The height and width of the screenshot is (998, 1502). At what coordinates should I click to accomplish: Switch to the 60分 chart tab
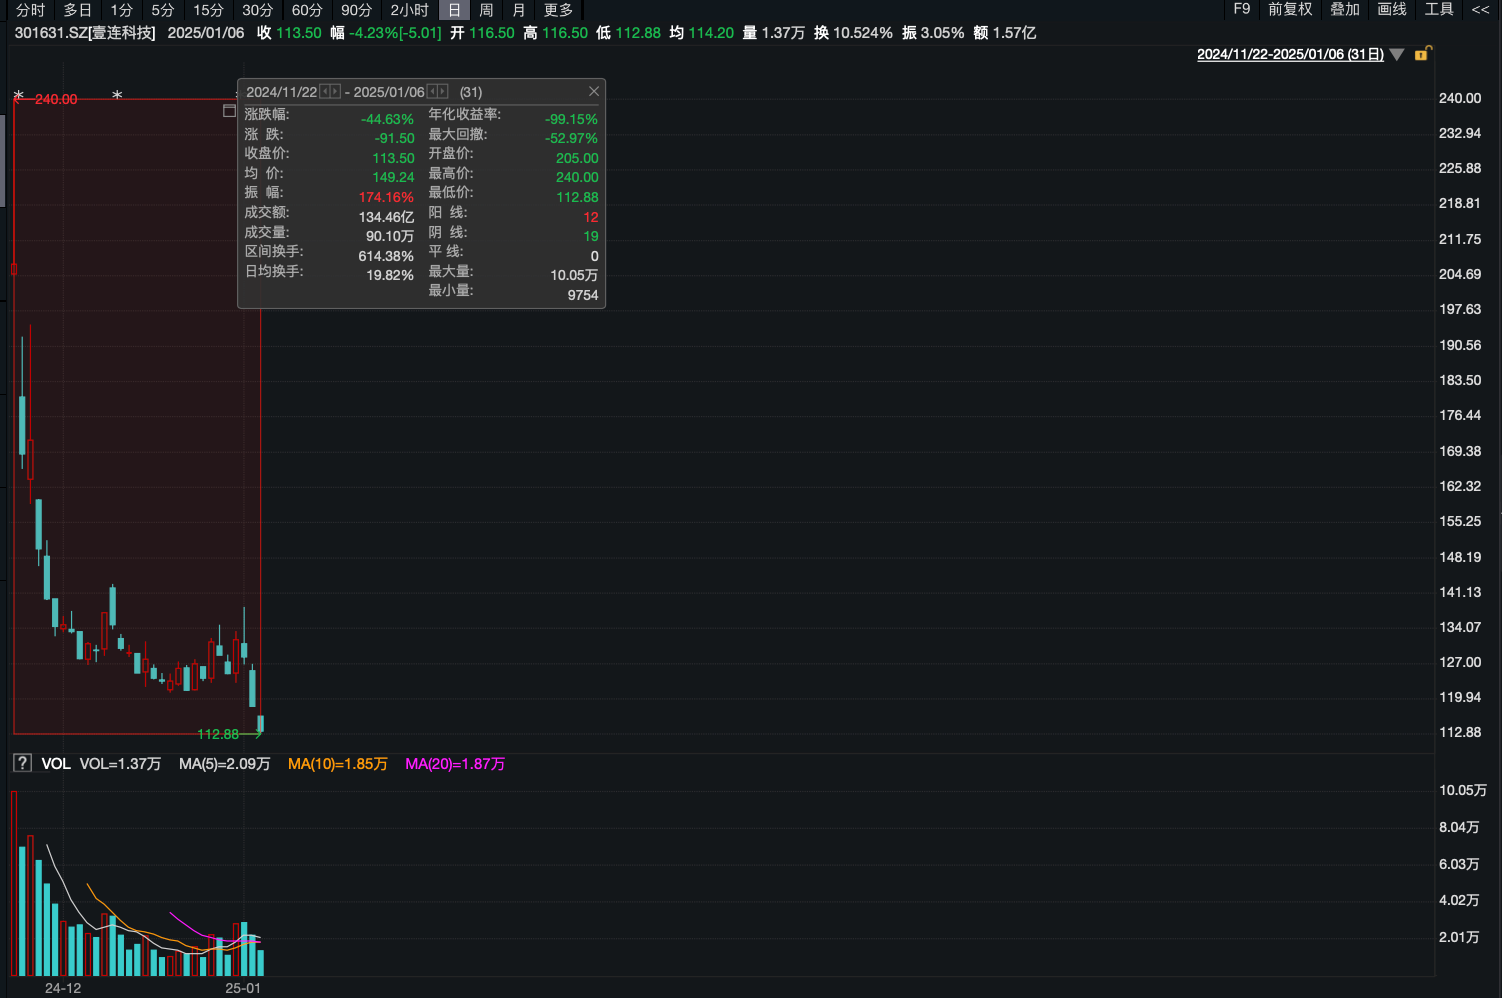(x=307, y=10)
